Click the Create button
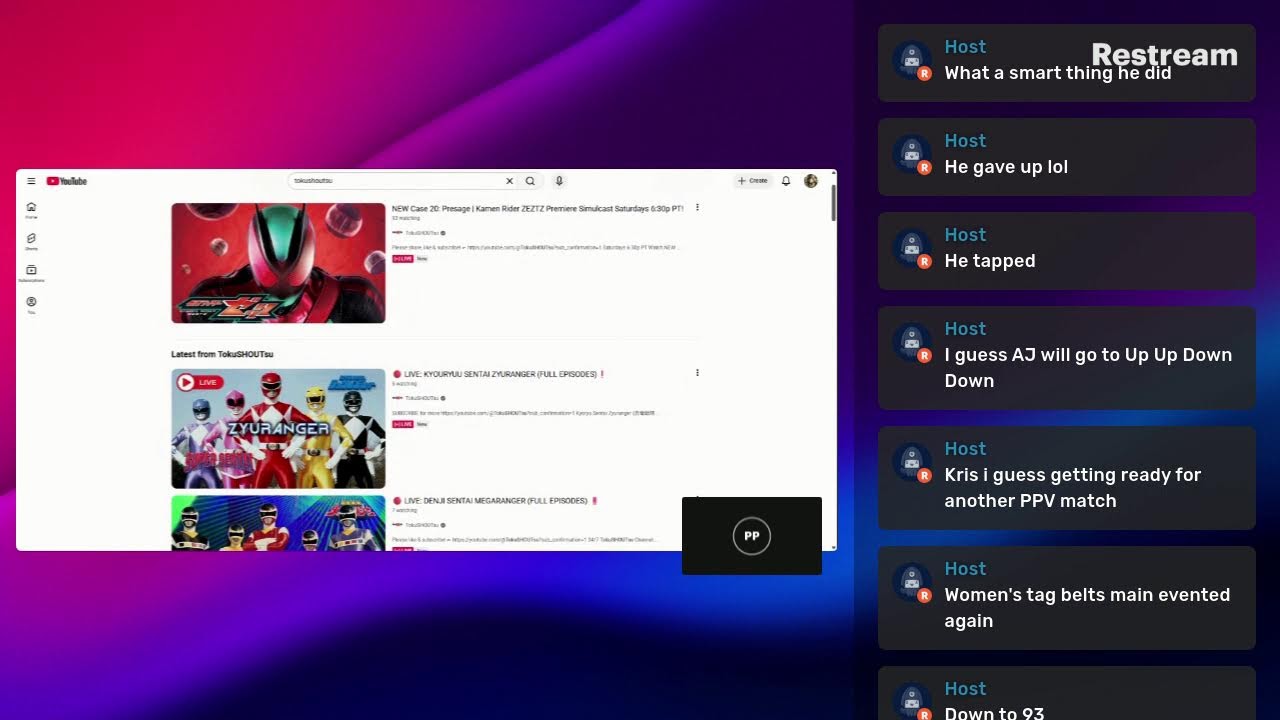The width and height of the screenshot is (1280, 720). point(753,181)
